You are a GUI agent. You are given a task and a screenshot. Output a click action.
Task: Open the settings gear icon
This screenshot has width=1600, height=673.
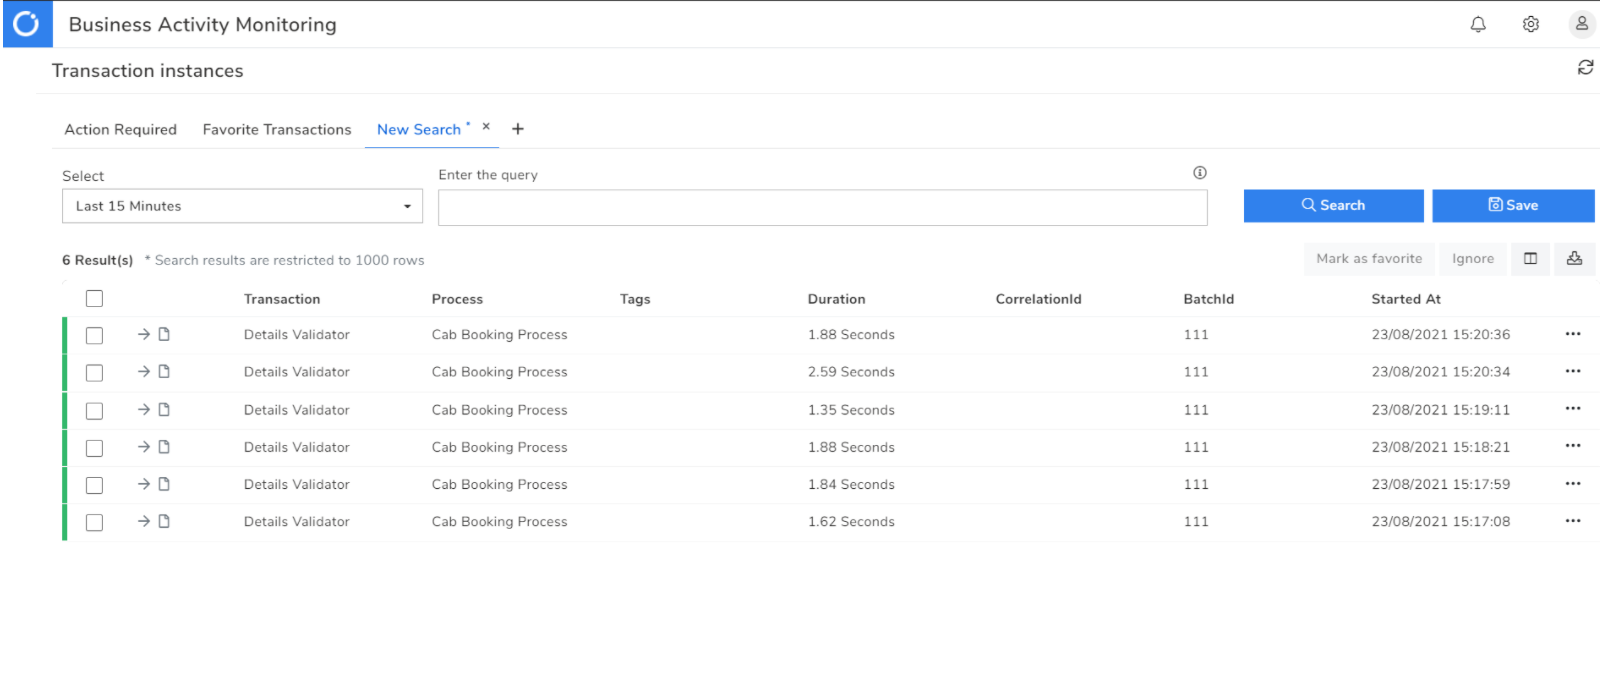1530,24
